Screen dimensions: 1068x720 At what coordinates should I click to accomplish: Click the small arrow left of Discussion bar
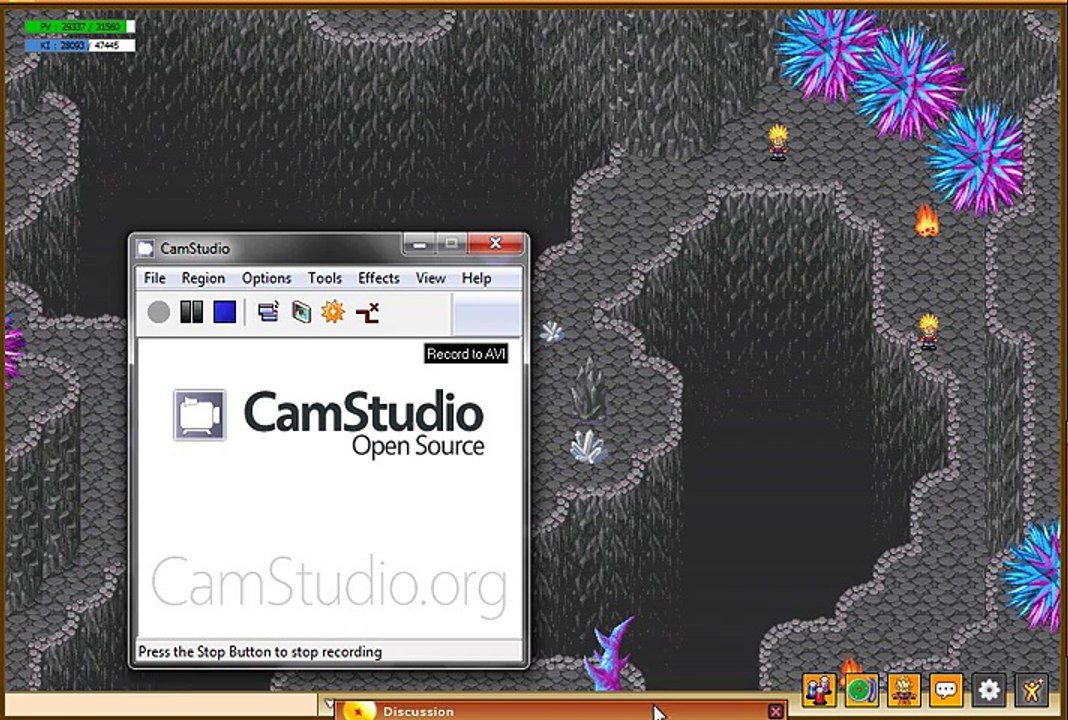coord(328,702)
